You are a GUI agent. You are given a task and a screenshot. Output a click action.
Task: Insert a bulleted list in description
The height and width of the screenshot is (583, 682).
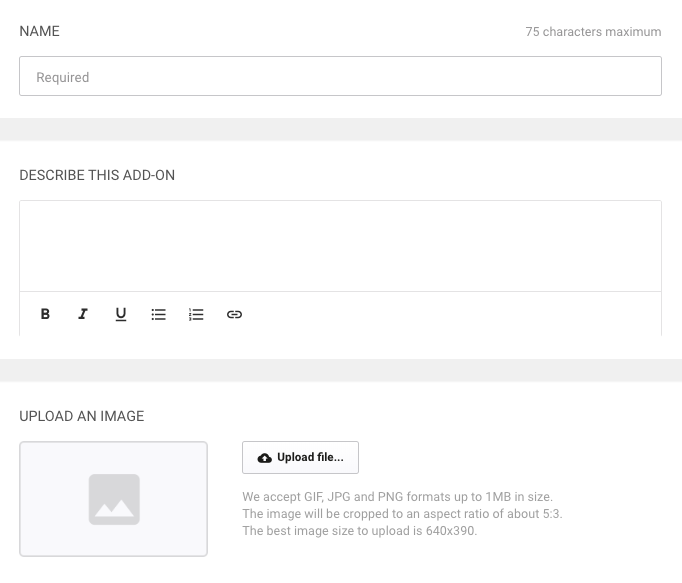point(158,314)
